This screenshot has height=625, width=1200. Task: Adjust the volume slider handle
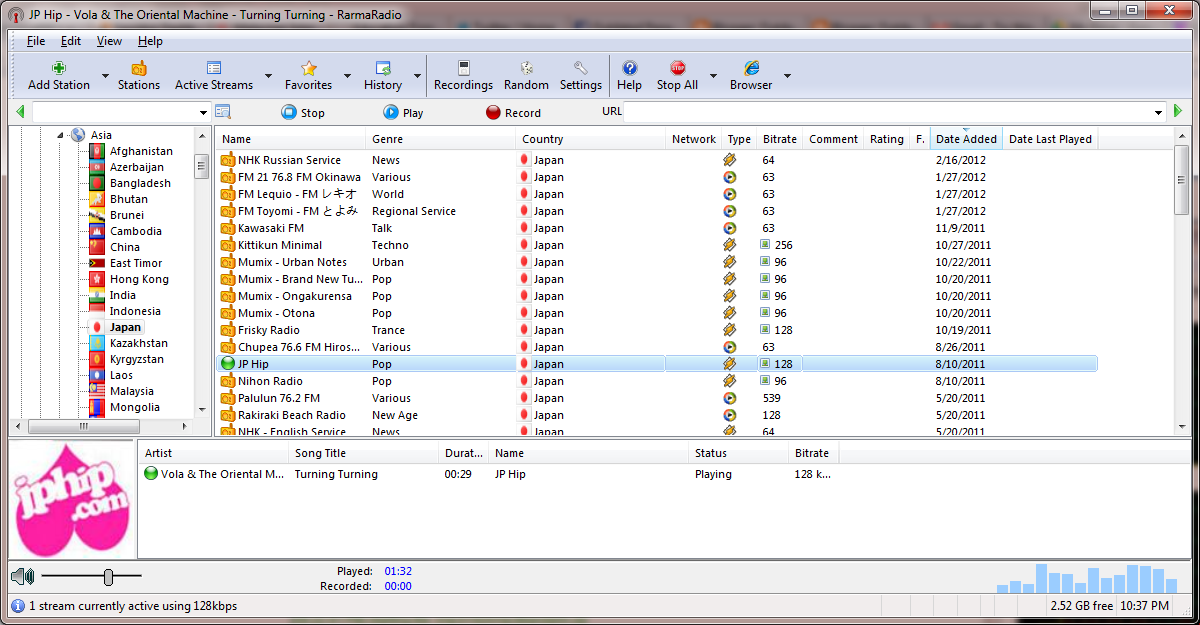(x=108, y=577)
